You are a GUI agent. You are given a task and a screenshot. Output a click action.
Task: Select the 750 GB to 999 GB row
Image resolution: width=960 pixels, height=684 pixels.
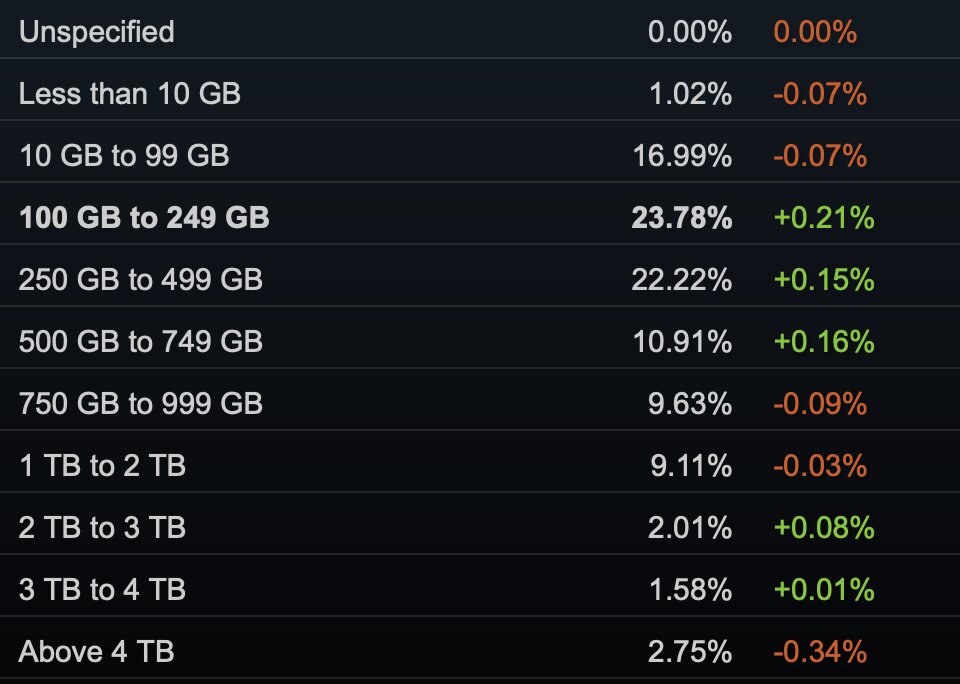[x=480, y=399]
